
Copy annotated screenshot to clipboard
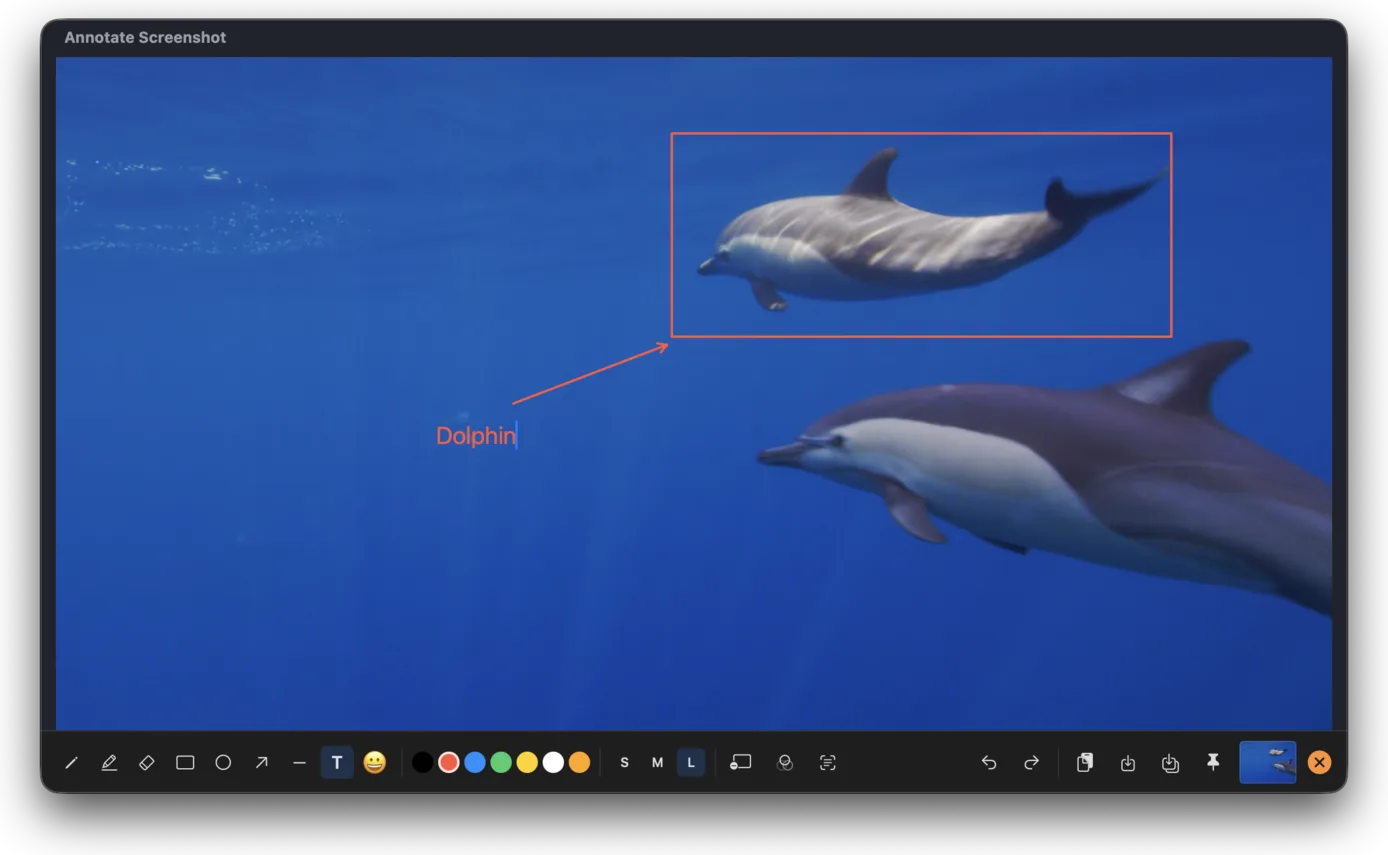(1085, 763)
